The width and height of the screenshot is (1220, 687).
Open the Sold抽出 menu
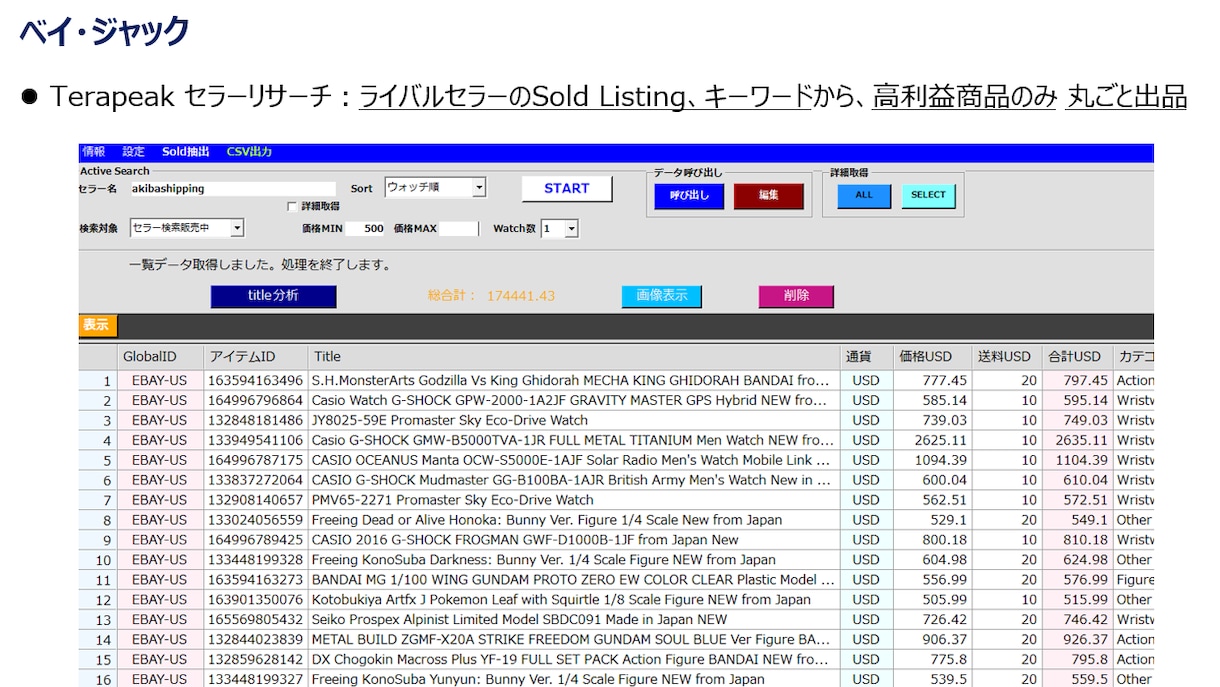(186, 152)
